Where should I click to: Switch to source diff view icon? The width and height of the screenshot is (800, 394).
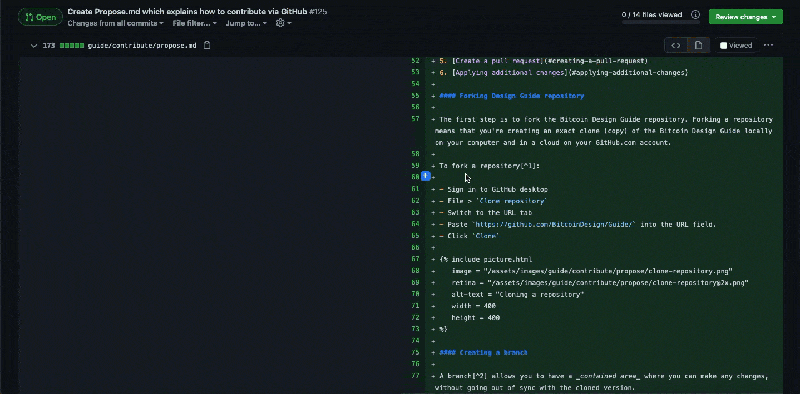click(676, 45)
